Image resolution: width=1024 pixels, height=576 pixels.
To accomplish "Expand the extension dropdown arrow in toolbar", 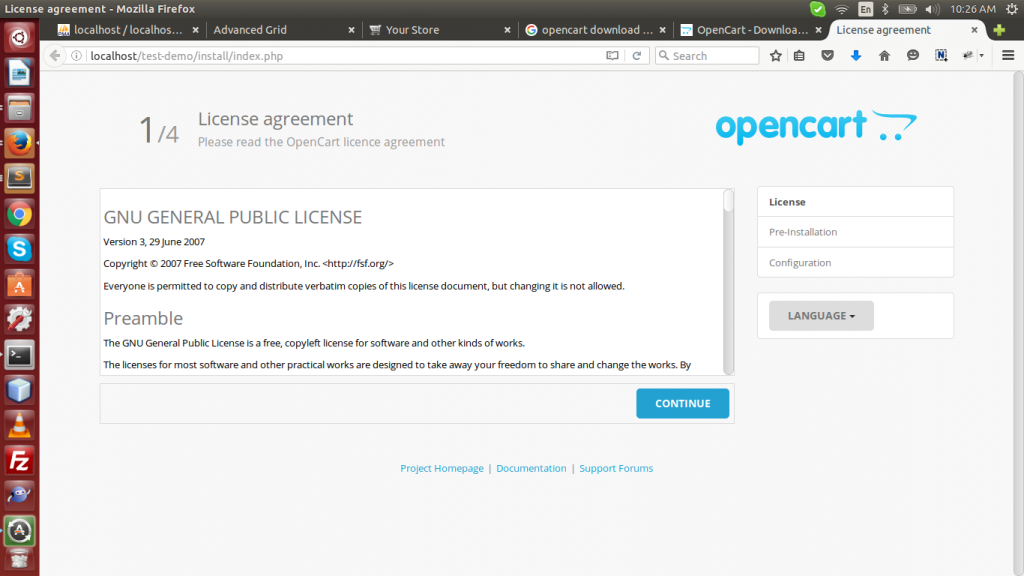I will click(982, 56).
